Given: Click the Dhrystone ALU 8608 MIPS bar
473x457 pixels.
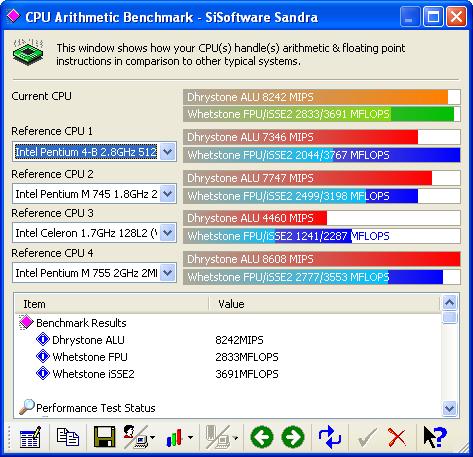Looking at the screenshot, I should click(322, 259).
